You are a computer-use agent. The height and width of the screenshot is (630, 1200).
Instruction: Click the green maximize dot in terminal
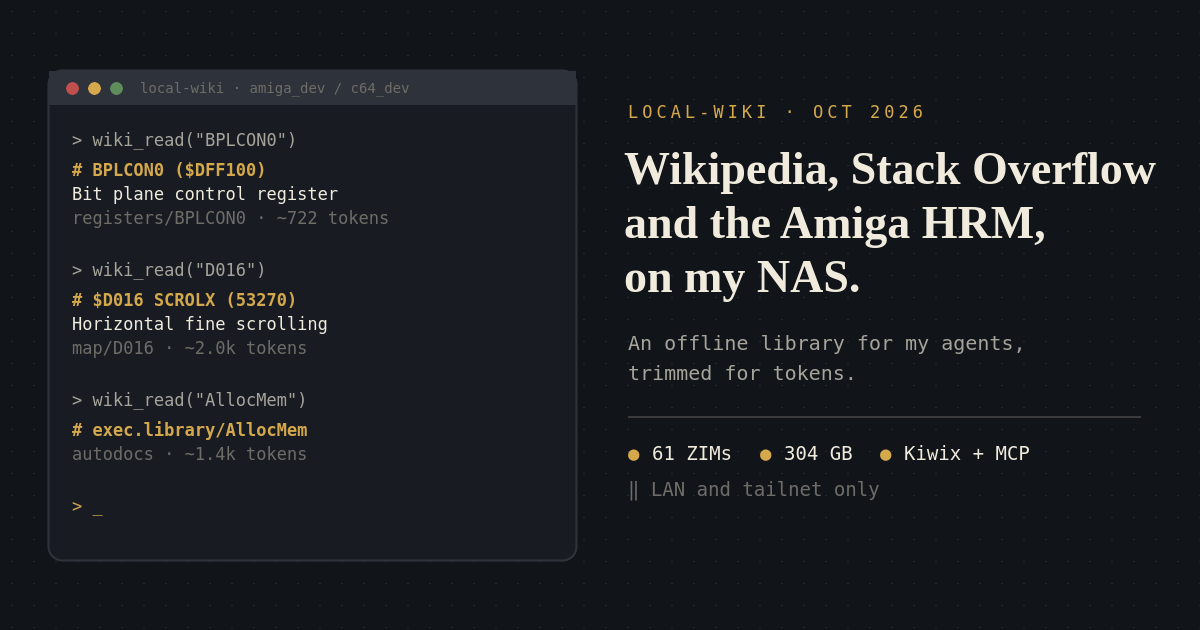tap(116, 88)
